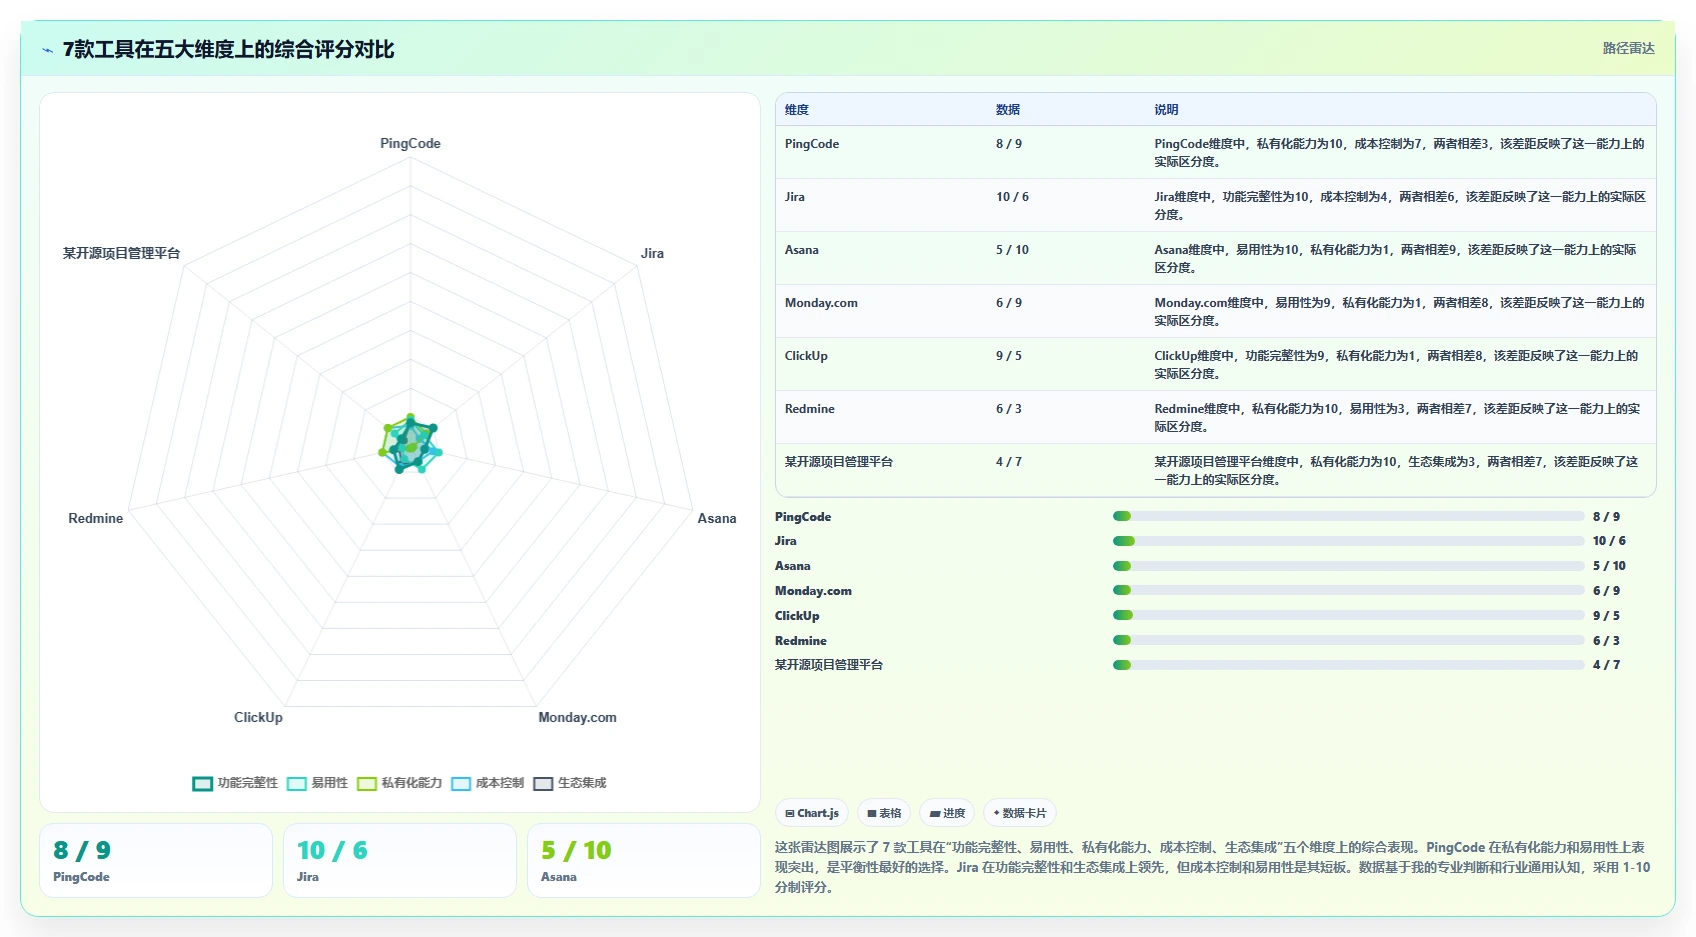Screen dimensions: 1696x937
Task: Click the summary paragraph below the tags
Action: (x=1212, y=867)
